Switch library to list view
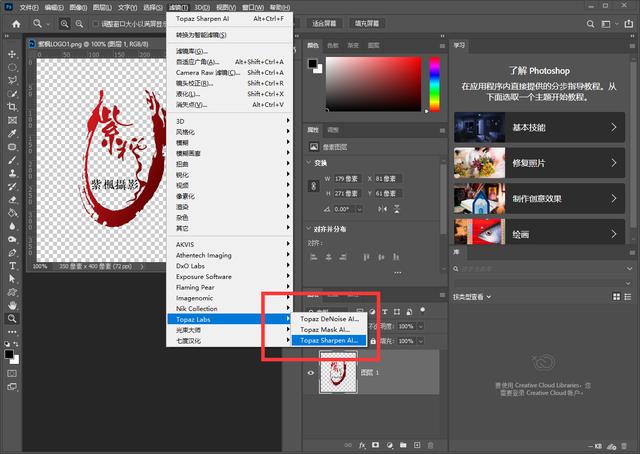 pyautogui.click(x=628, y=297)
